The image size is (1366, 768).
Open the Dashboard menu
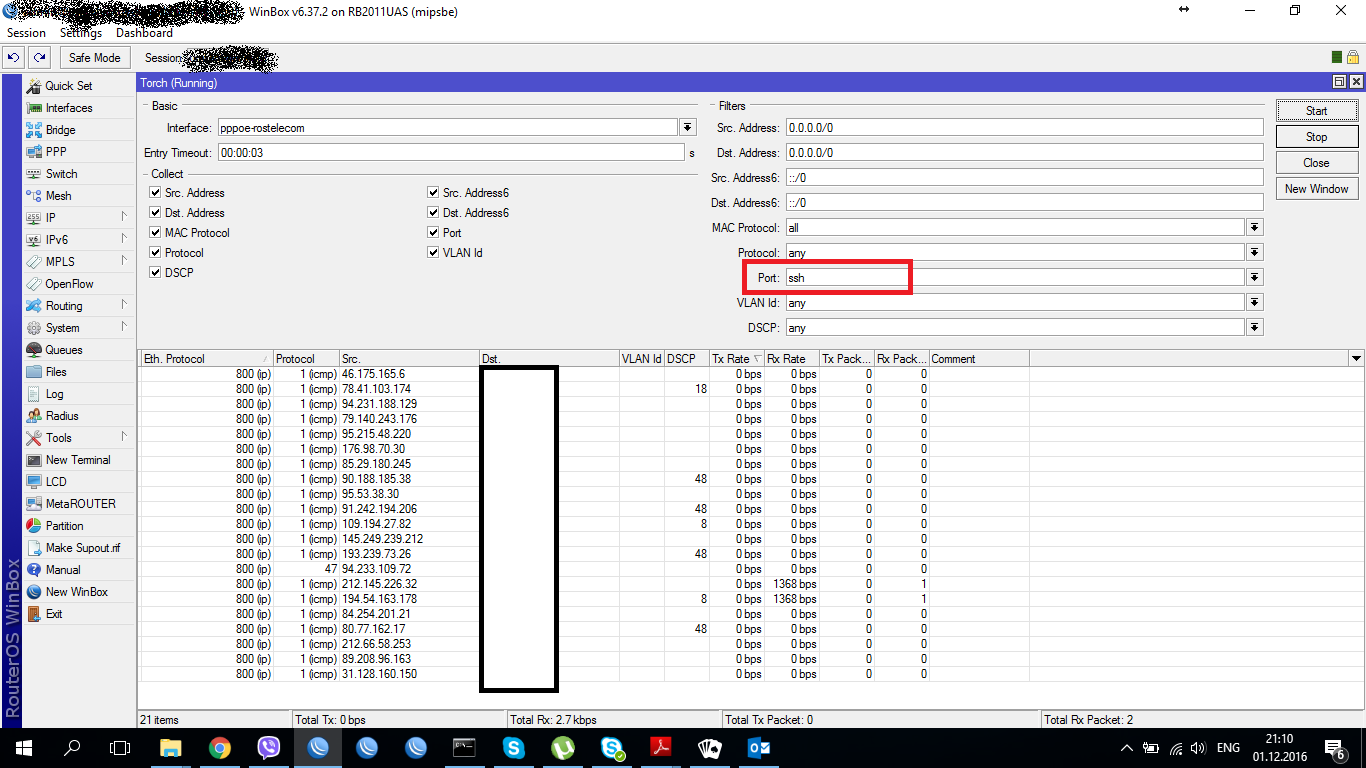(x=144, y=33)
